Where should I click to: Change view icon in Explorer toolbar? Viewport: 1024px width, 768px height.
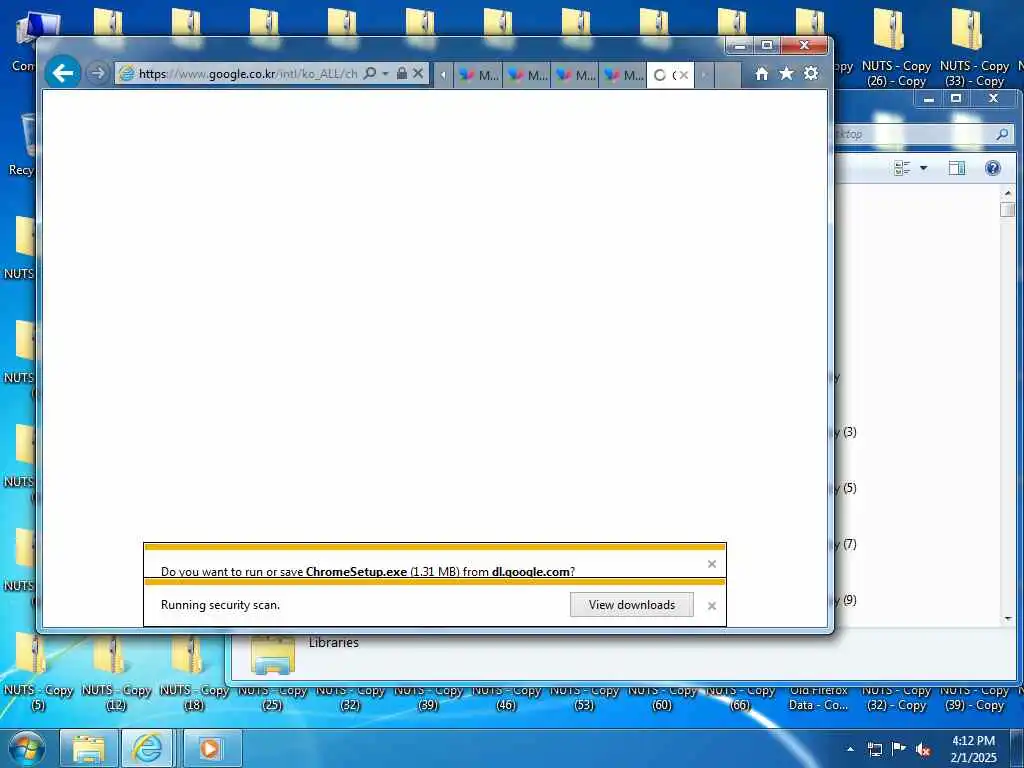(902, 168)
